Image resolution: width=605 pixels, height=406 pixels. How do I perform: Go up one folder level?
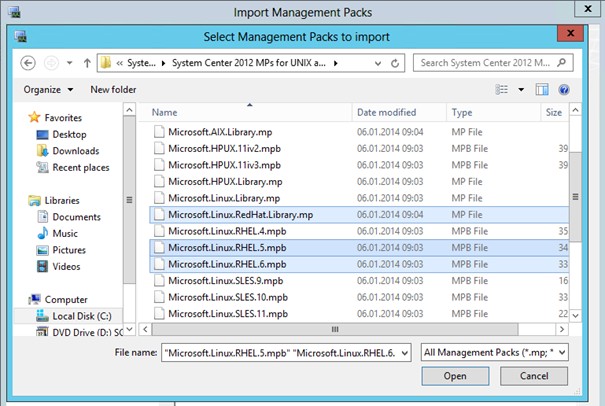[x=87, y=63]
